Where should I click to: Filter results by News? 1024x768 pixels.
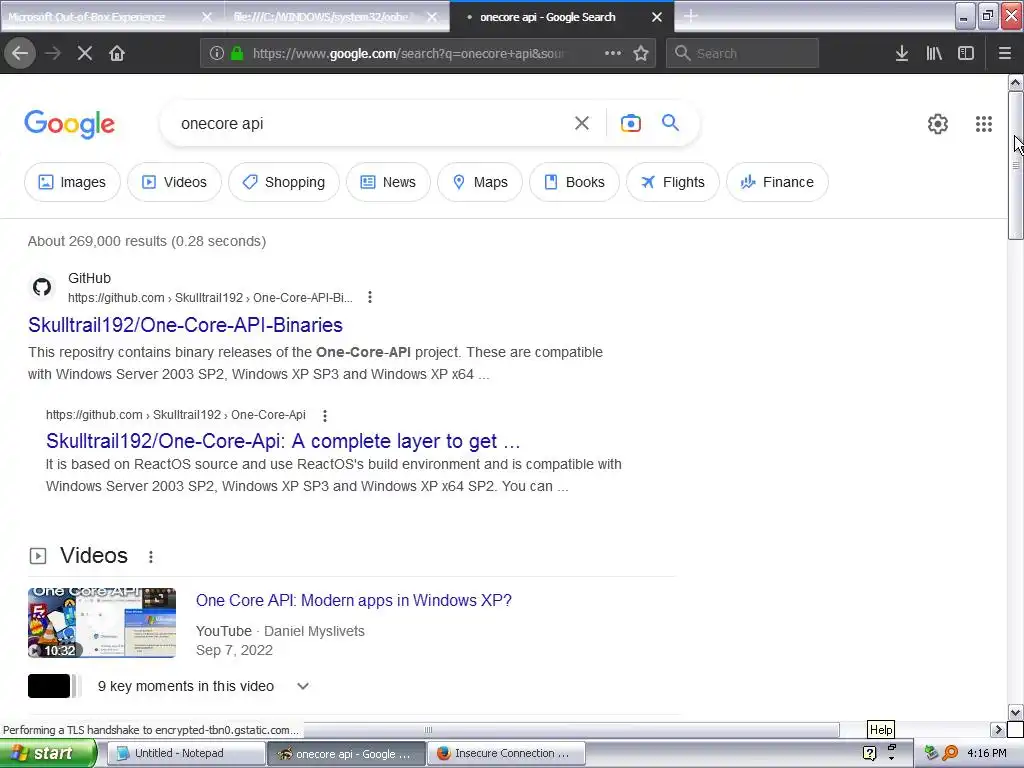[x=389, y=182]
